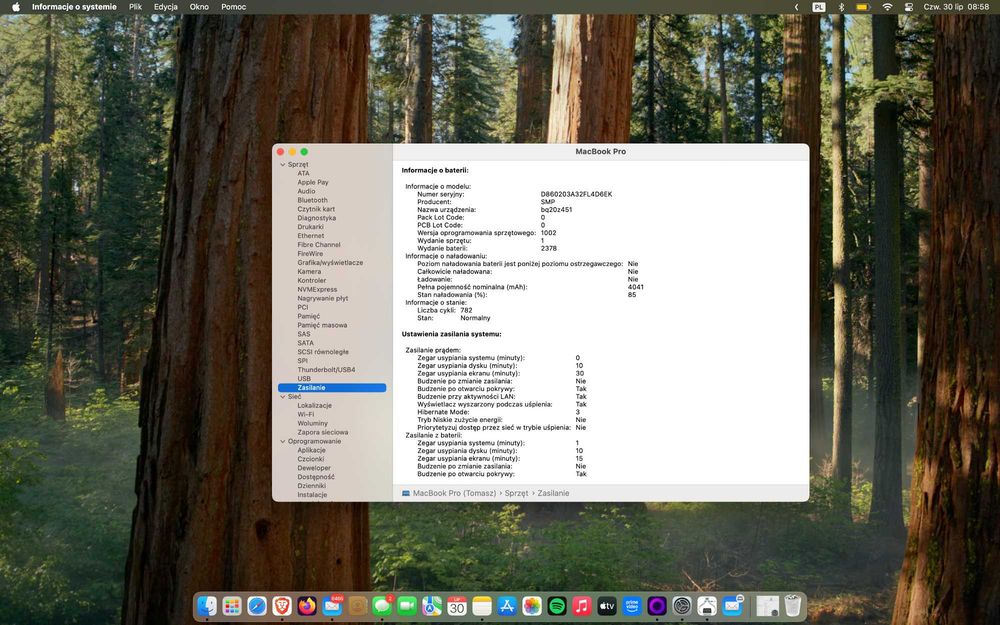
Task: Select Apple Pay in the sidebar
Action: pos(312,182)
